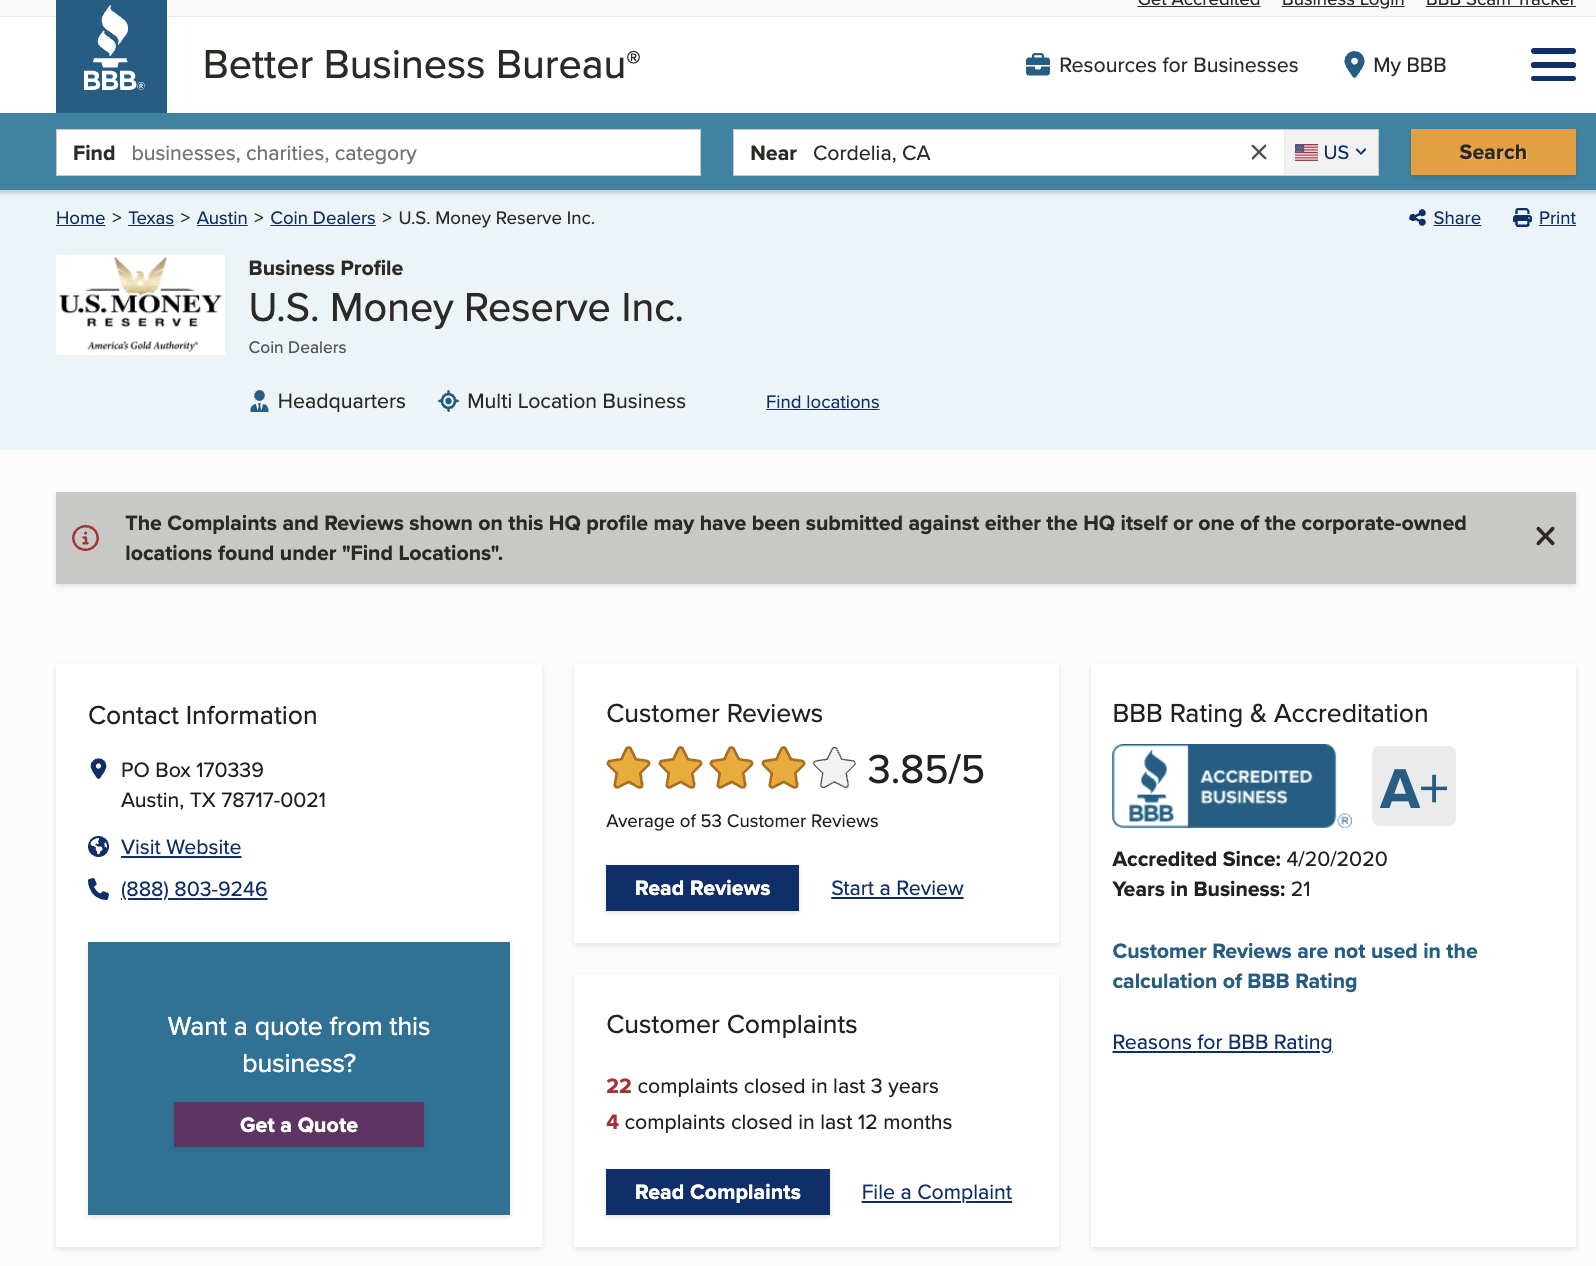Screen dimensions: 1596x1266
Task: Open the Find locations link
Action: coord(823,402)
